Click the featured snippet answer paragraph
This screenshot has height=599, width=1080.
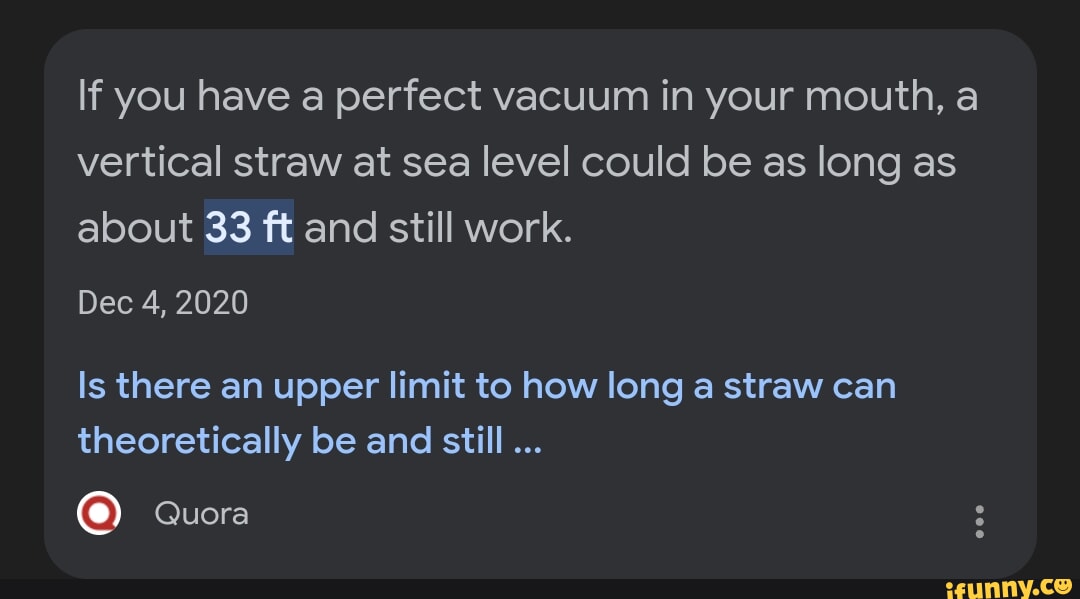[520, 160]
